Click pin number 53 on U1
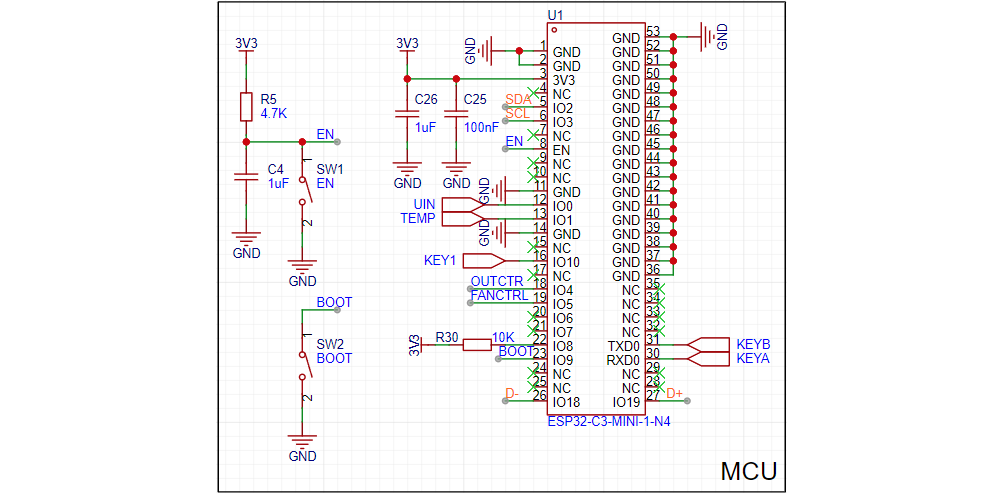Screen dimensions: 1004x493 [x=653, y=31]
